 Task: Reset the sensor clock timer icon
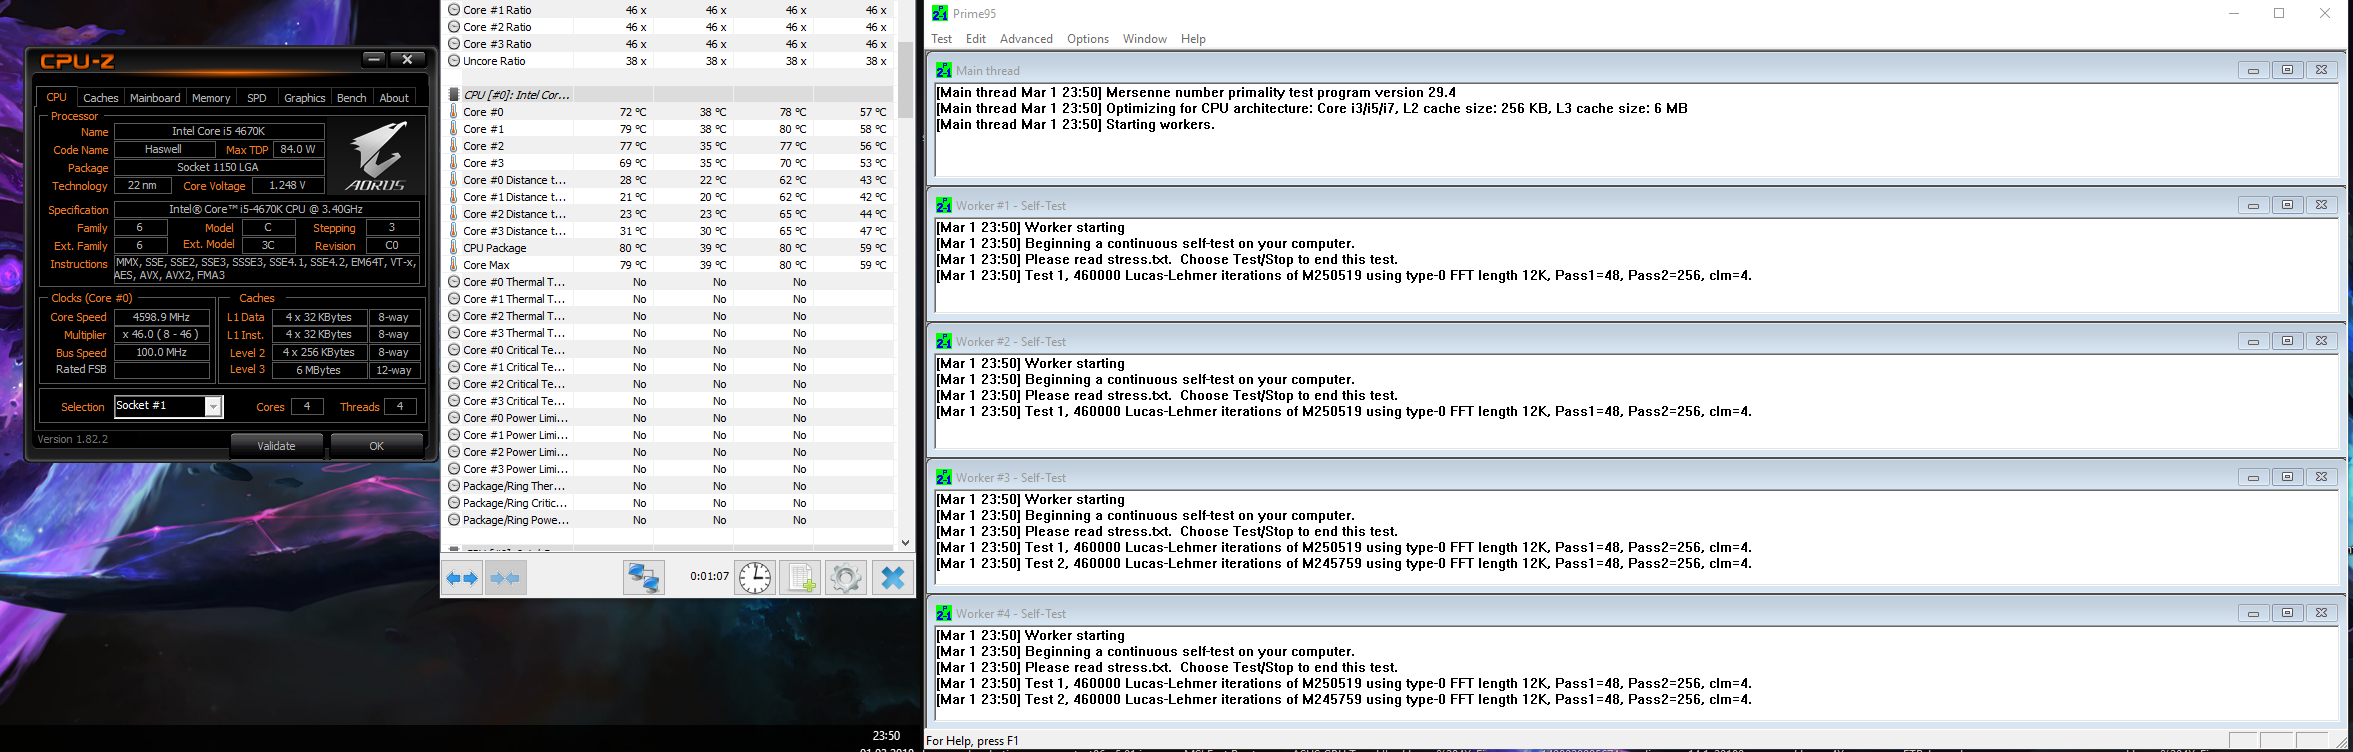pos(755,578)
